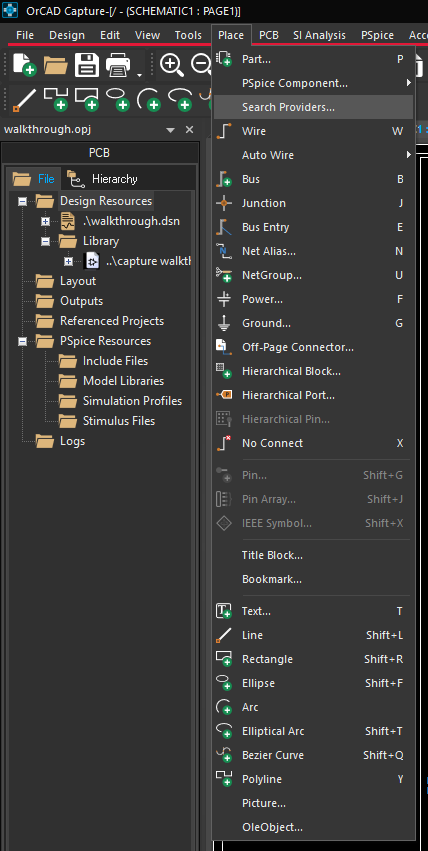Choose Title Block... menu item

314,555
